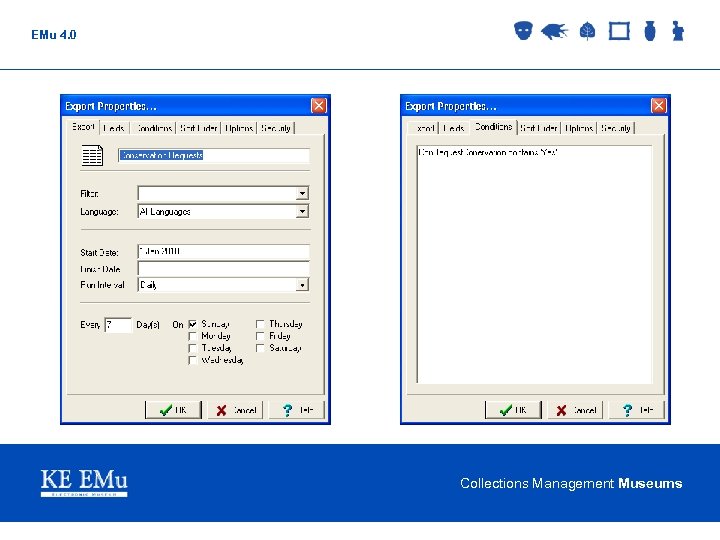The image size is (720, 540).
Task: Enable the Sunday checkbox
Action: tap(193, 324)
